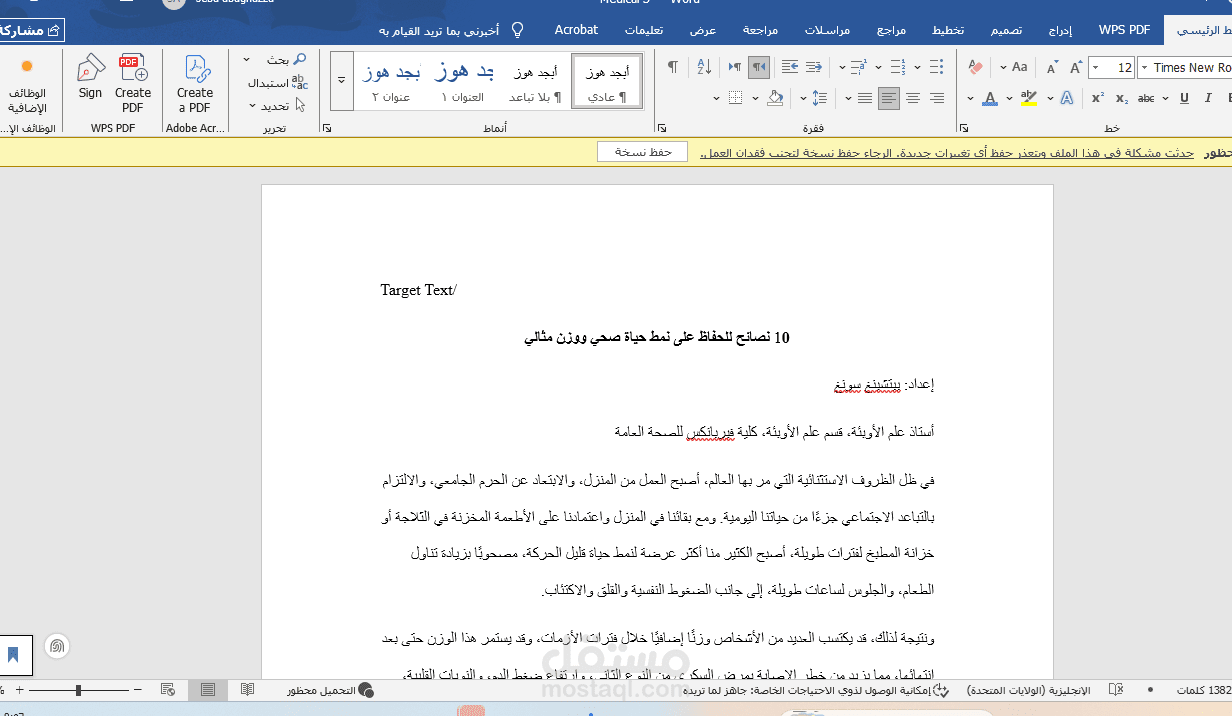This screenshot has height=716, width=1232.
Task: Click the borders icon
Action: pyautogui.click(x=736, y=98)
